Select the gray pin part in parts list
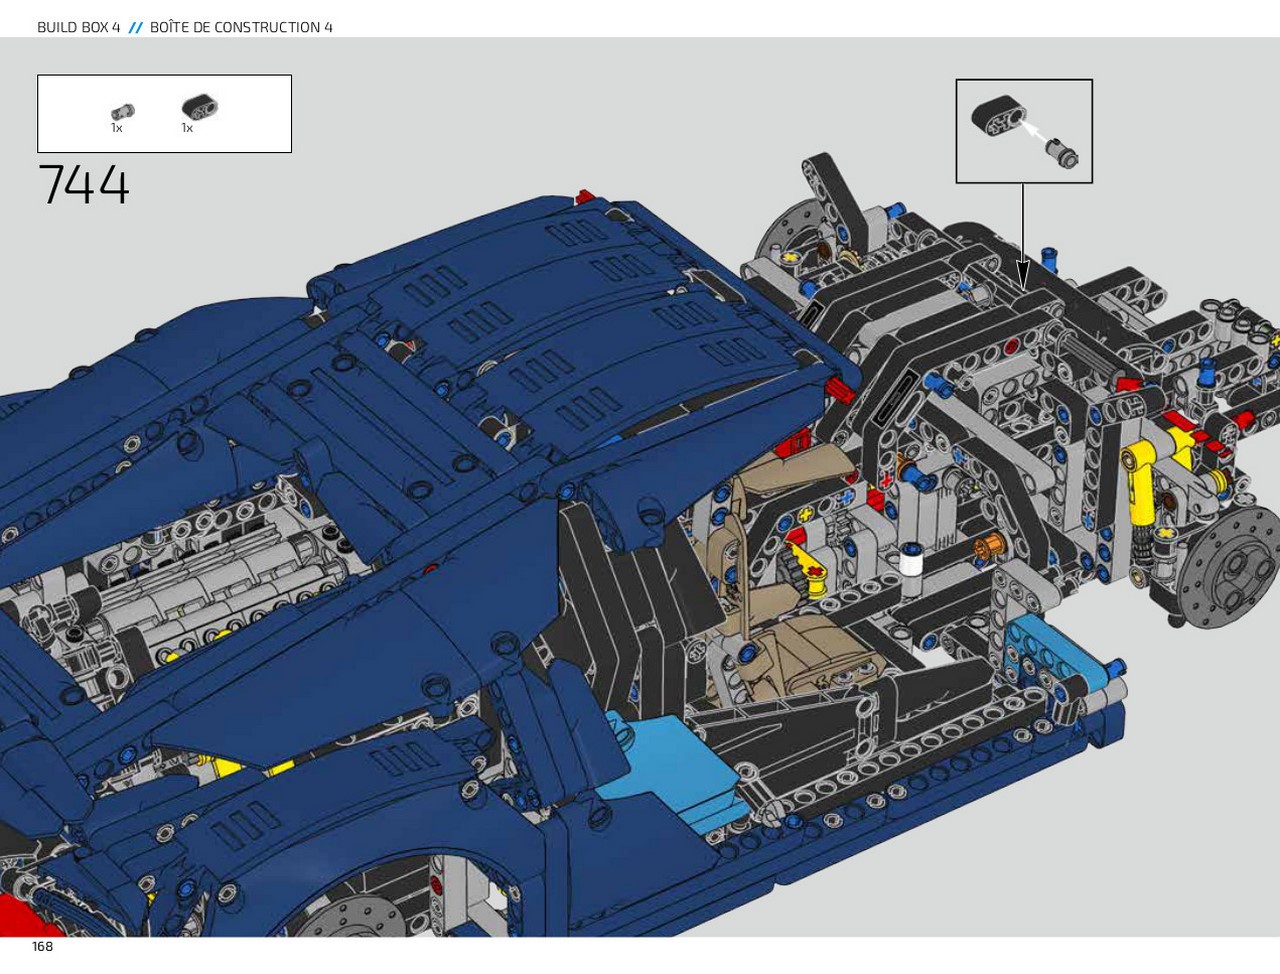1280x974 pixels. tap(123, 111)
